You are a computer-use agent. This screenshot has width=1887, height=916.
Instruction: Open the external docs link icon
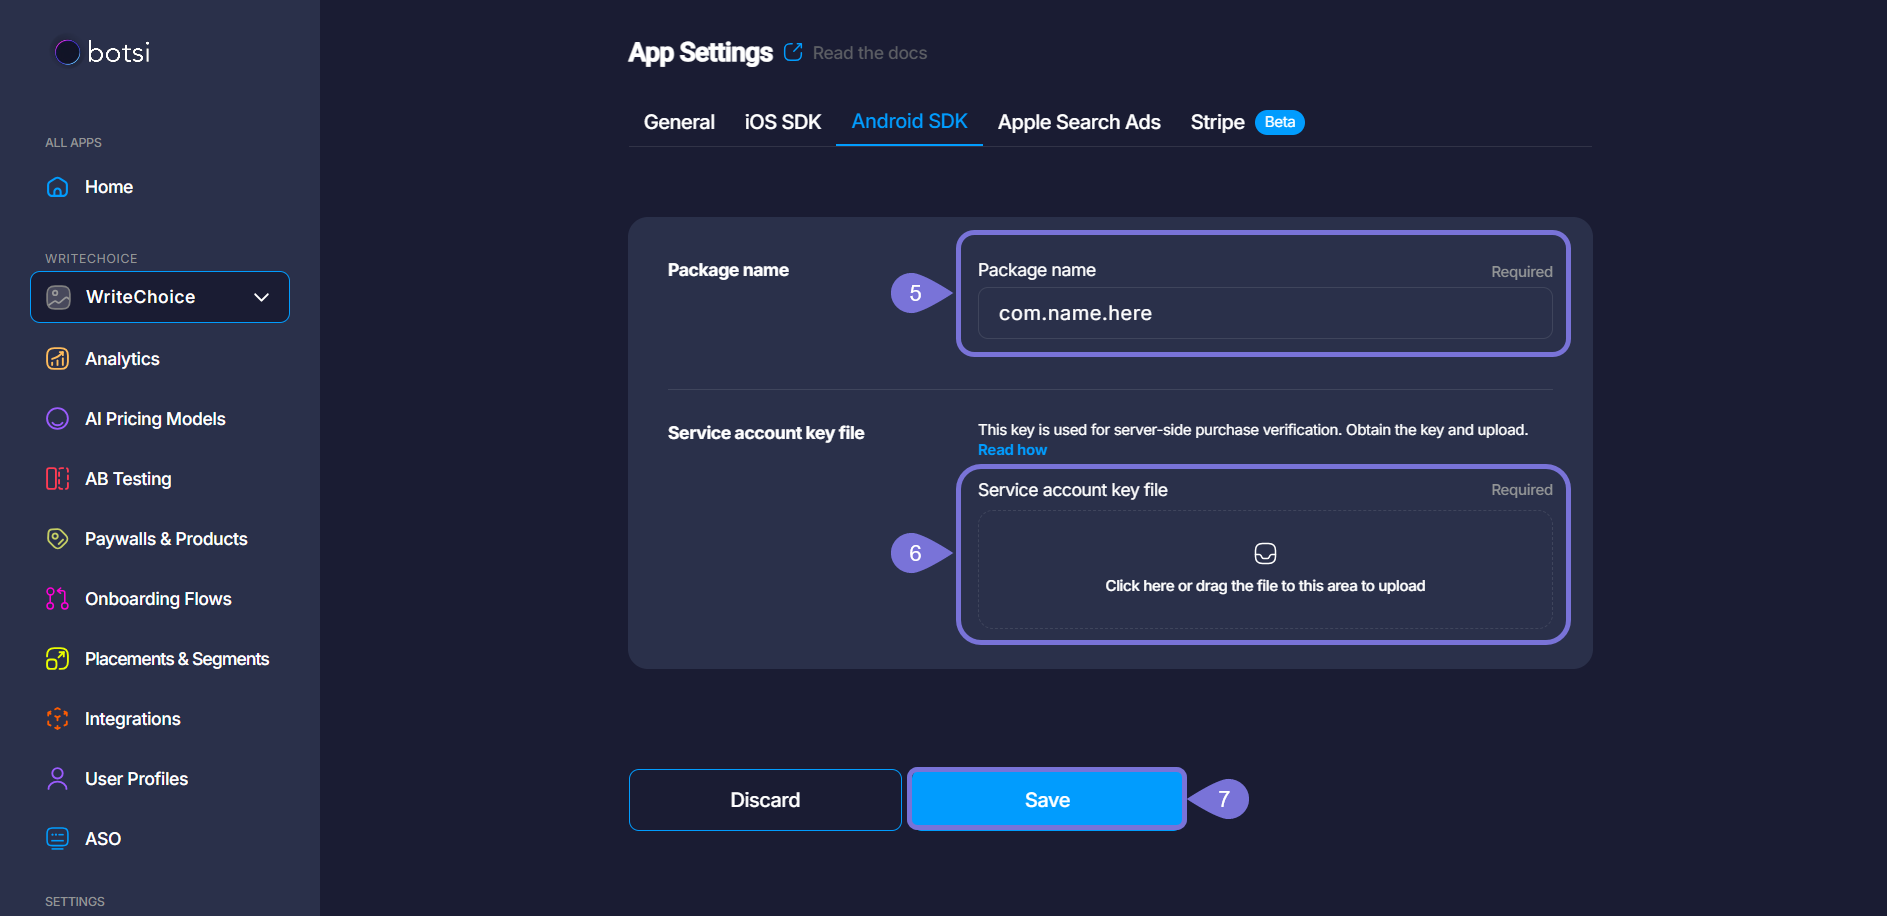click(793, 52)
